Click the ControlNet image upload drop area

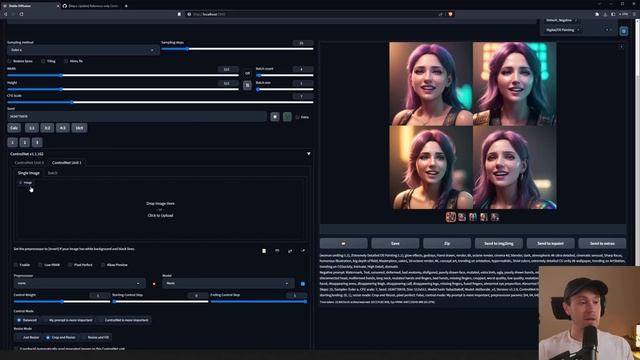[x=160, y=209]
